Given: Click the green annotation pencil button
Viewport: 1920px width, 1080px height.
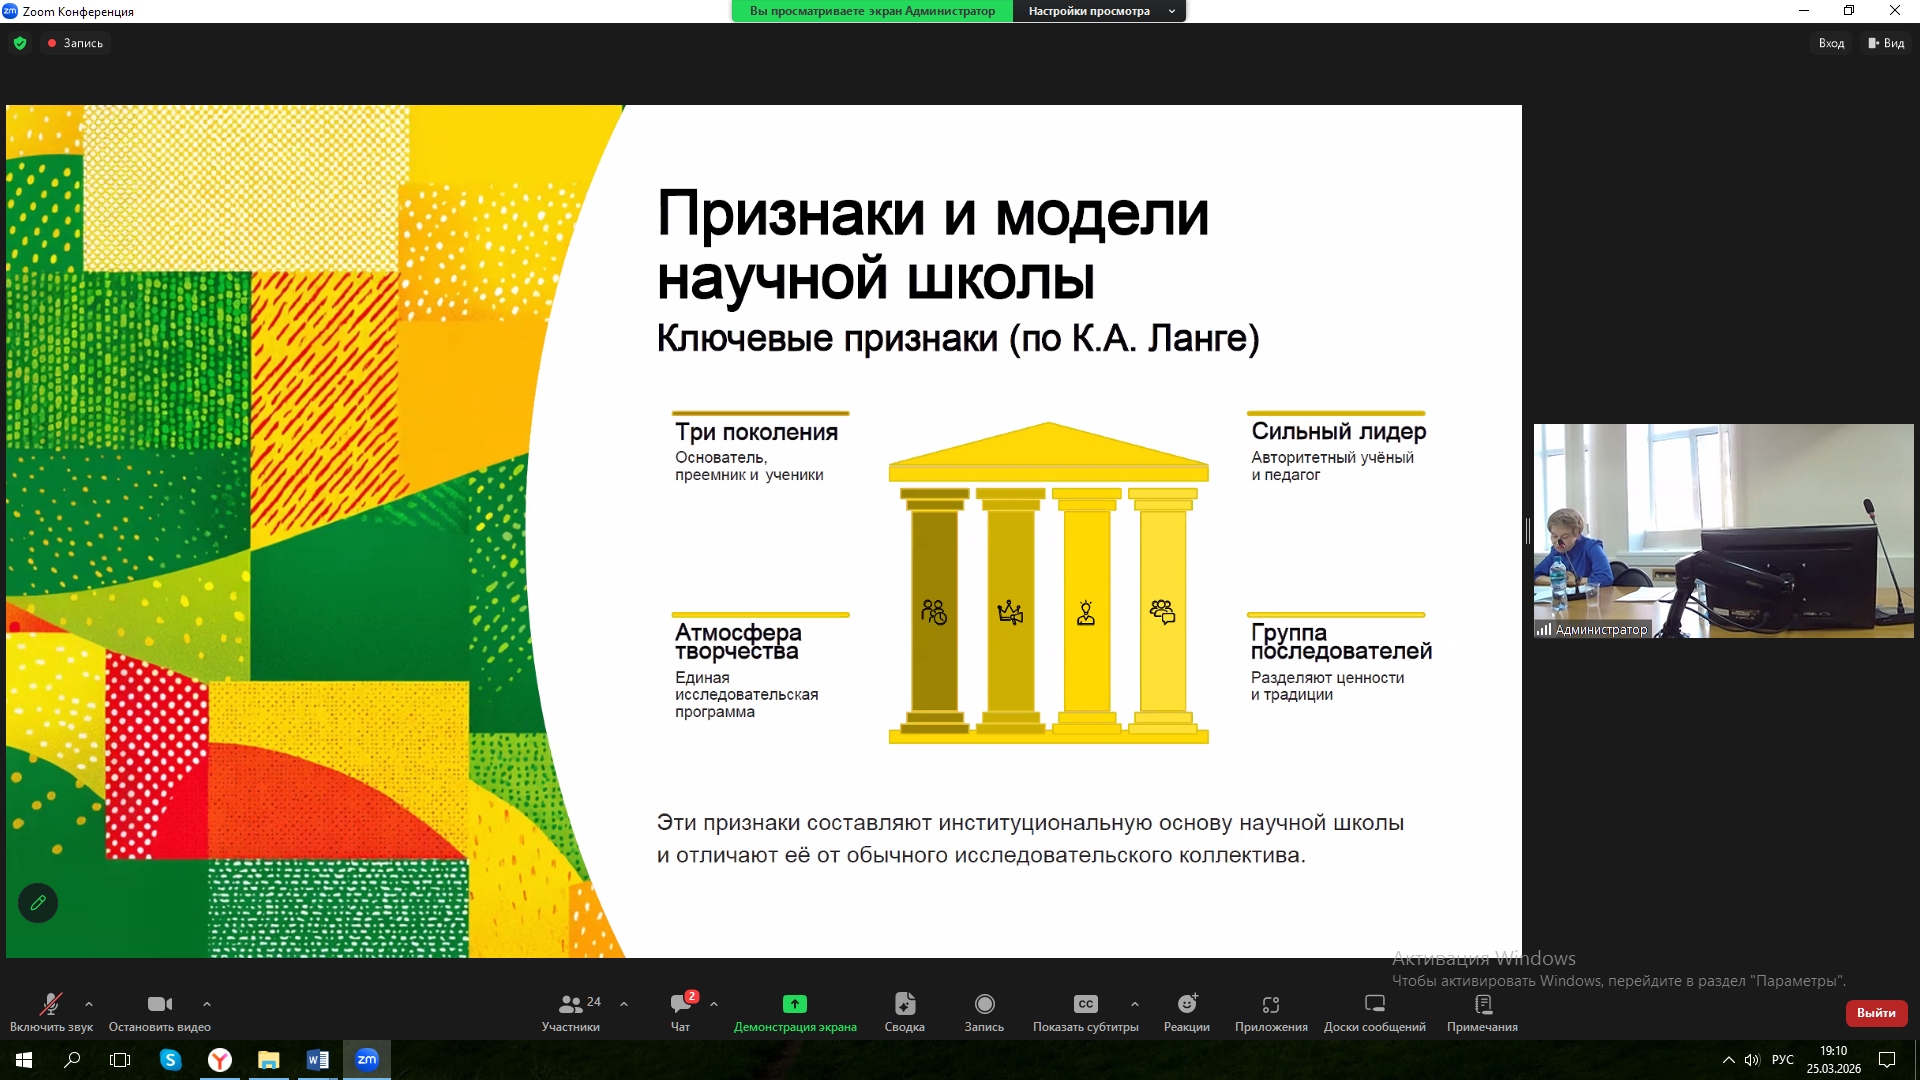Looking at the screenshot, I should click(x=38, y=903).
